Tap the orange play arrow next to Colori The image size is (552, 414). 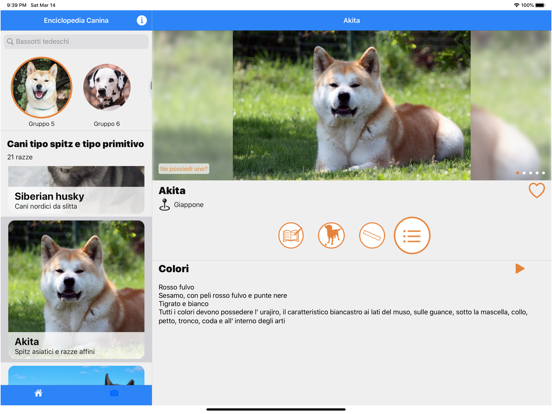pyautogui.click(x=520, y=269)
